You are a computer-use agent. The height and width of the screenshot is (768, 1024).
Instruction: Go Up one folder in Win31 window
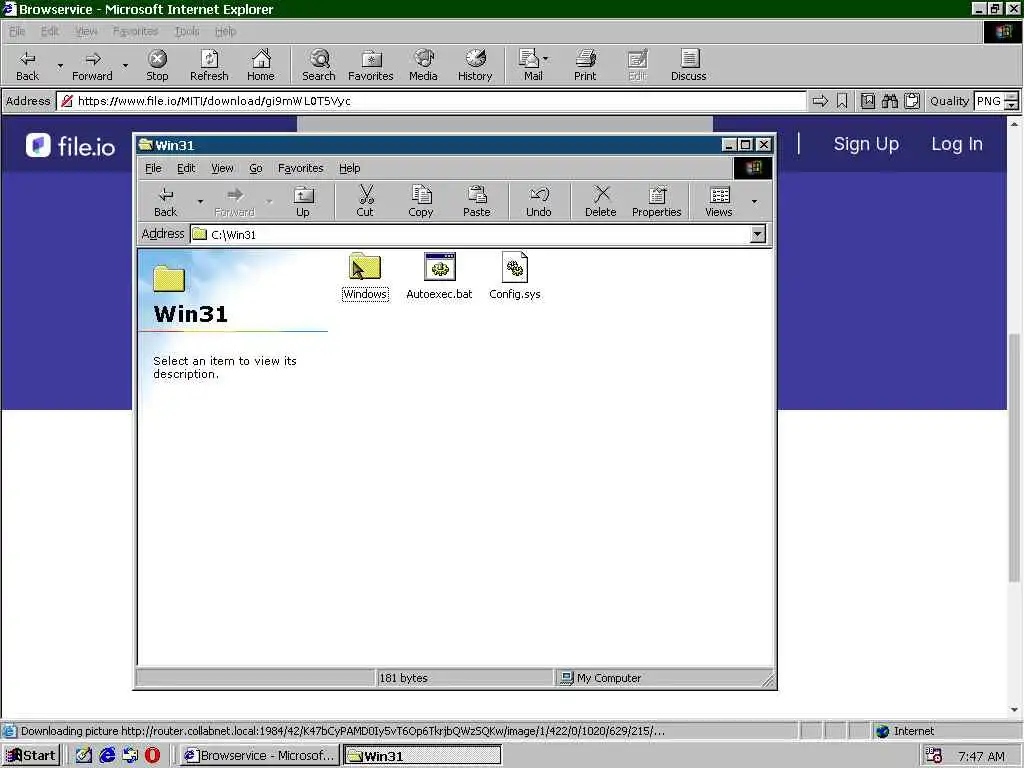click(303, 201)
